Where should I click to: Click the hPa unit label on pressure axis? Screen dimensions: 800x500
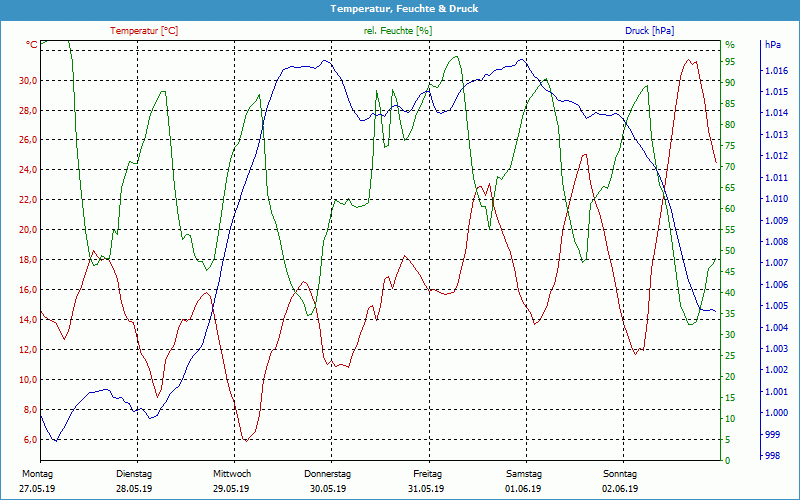pyautogui.click(x=772, y=45)
